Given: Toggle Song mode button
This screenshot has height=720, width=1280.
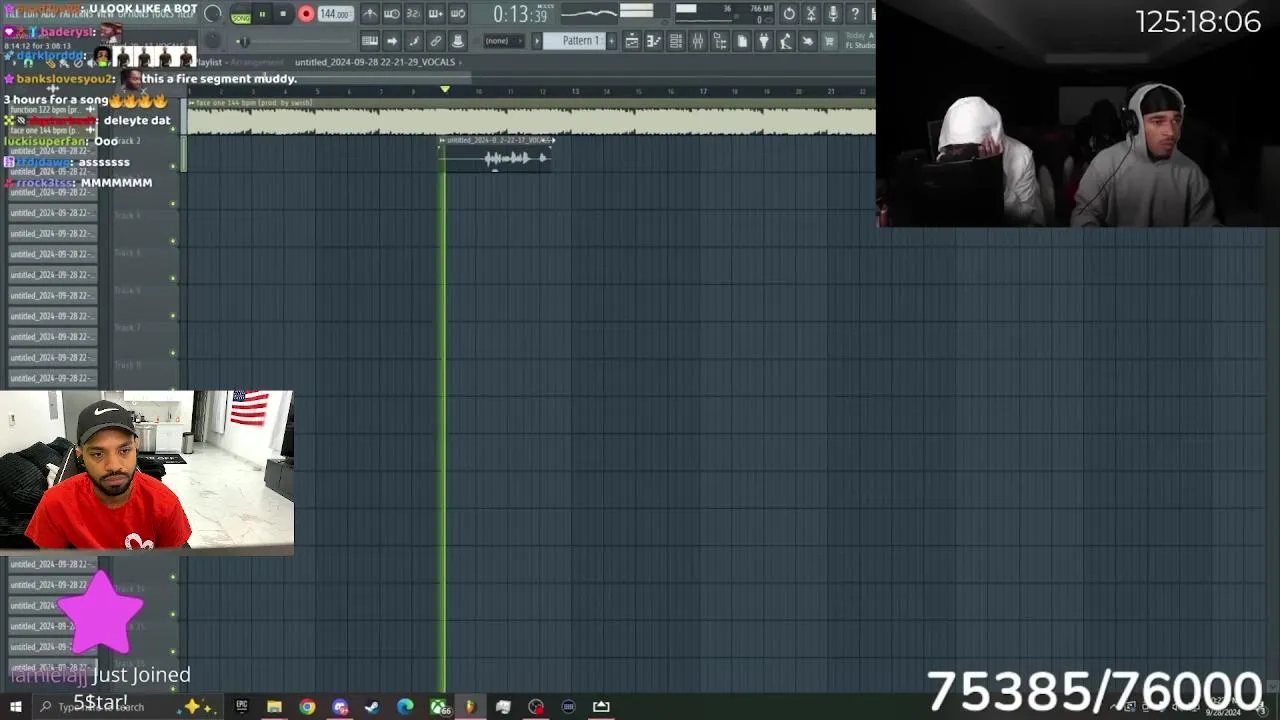Looking at the screenshot, I should (241, 17).
